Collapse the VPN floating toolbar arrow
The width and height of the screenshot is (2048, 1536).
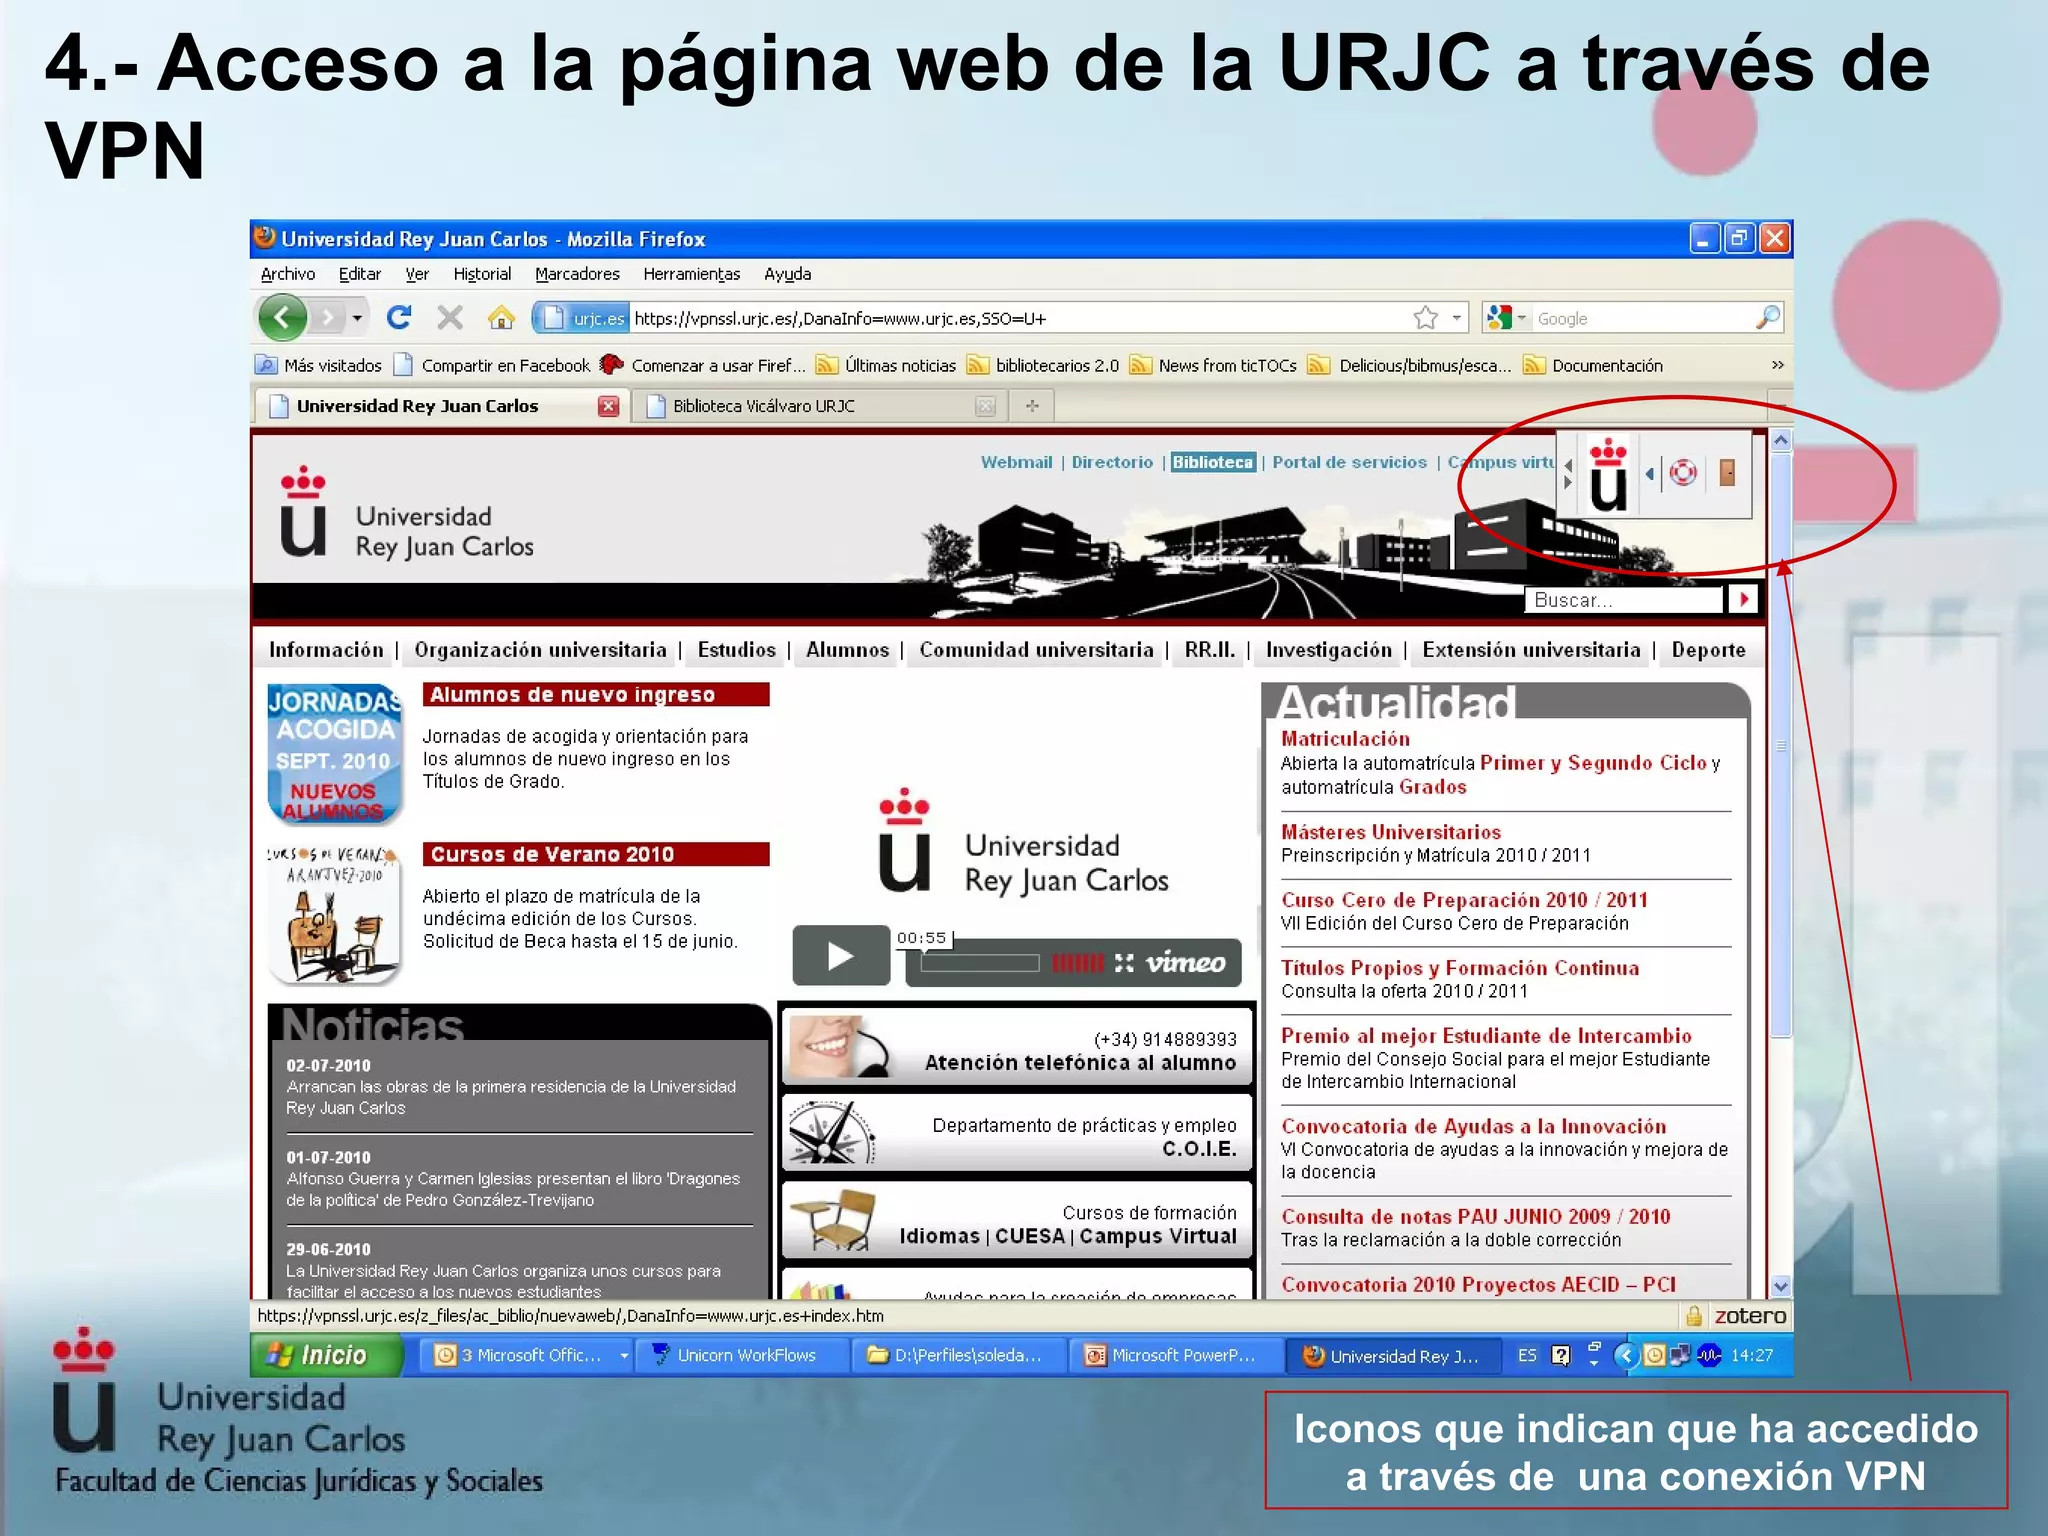pyautogui.click(x=1649, y=473)
